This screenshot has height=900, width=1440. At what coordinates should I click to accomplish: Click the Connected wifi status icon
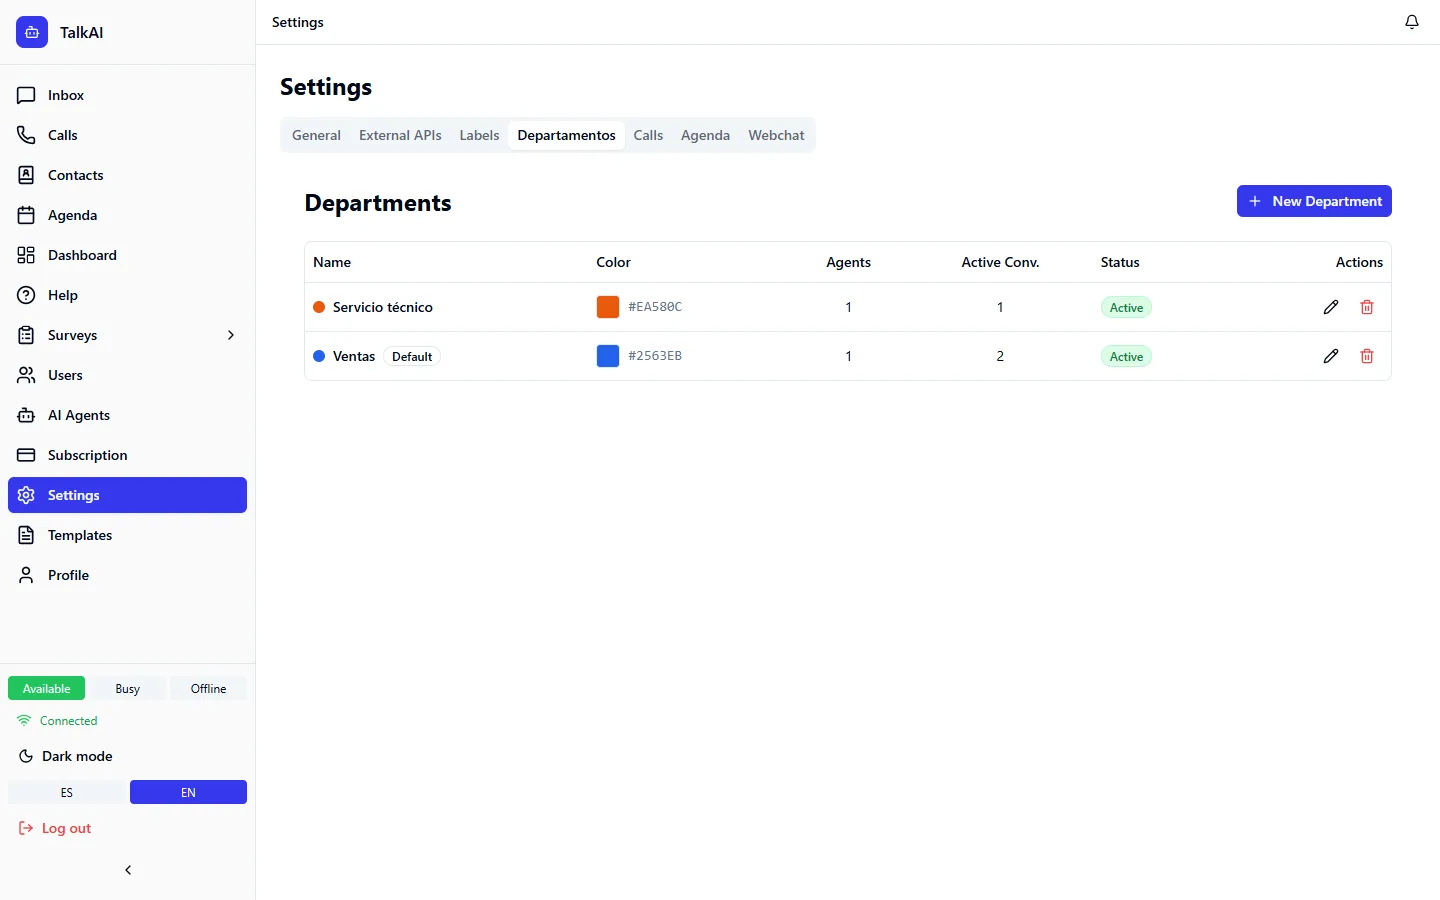tap(24, 720)
